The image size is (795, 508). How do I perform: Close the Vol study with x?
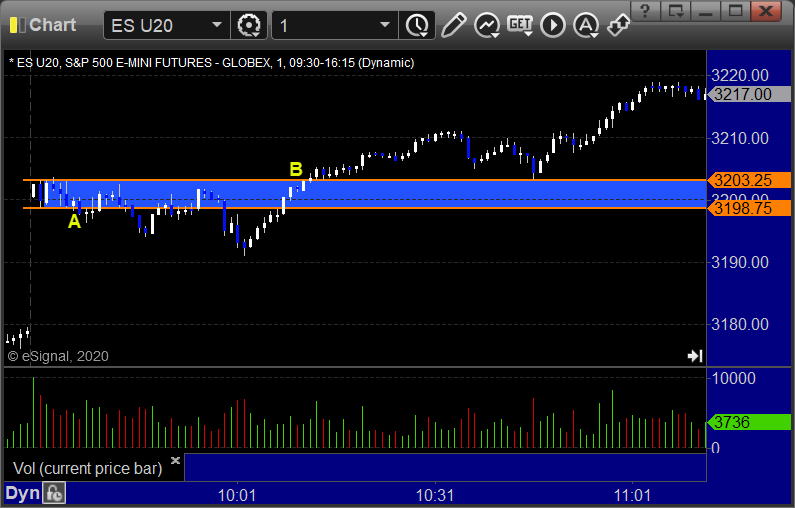(x=175, y=460)
